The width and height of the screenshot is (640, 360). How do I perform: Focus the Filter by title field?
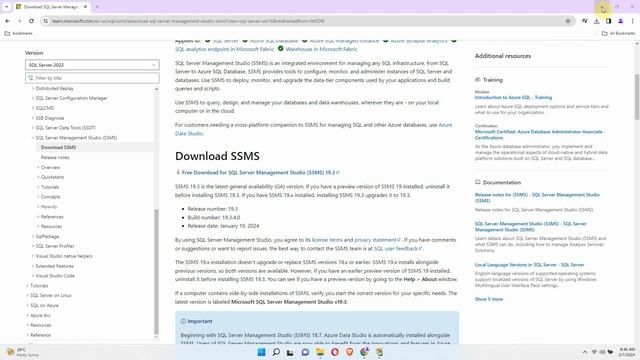tap(92, 78)
